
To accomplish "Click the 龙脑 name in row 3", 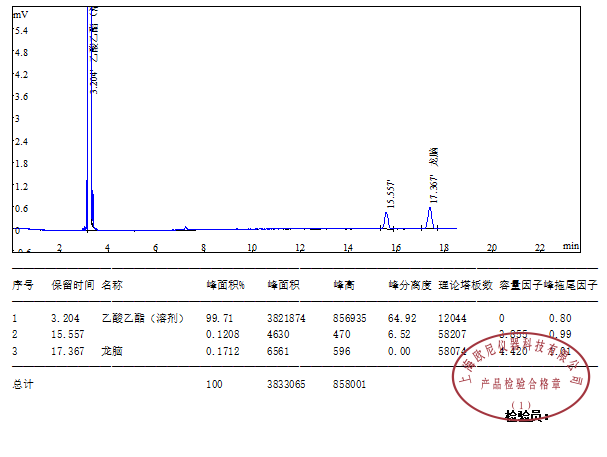I will (x=111, y=351).
